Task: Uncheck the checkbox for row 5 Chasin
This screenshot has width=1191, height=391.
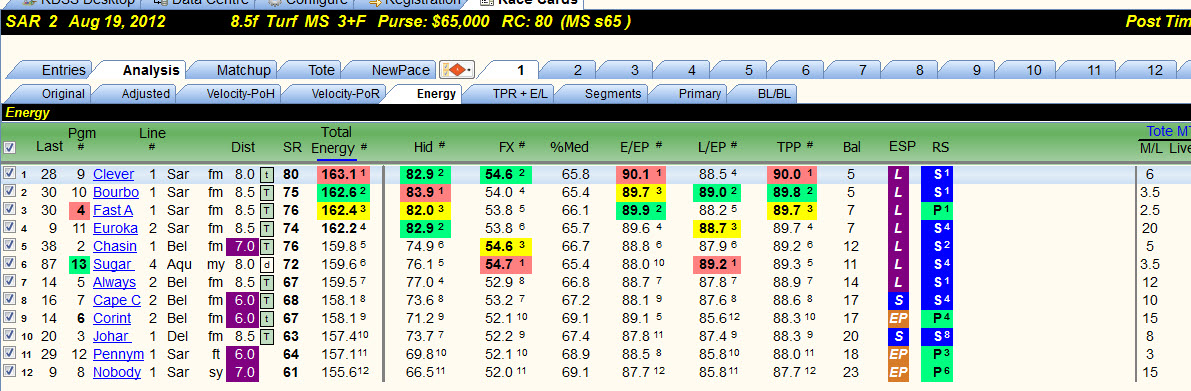Action: click(8, 246)
